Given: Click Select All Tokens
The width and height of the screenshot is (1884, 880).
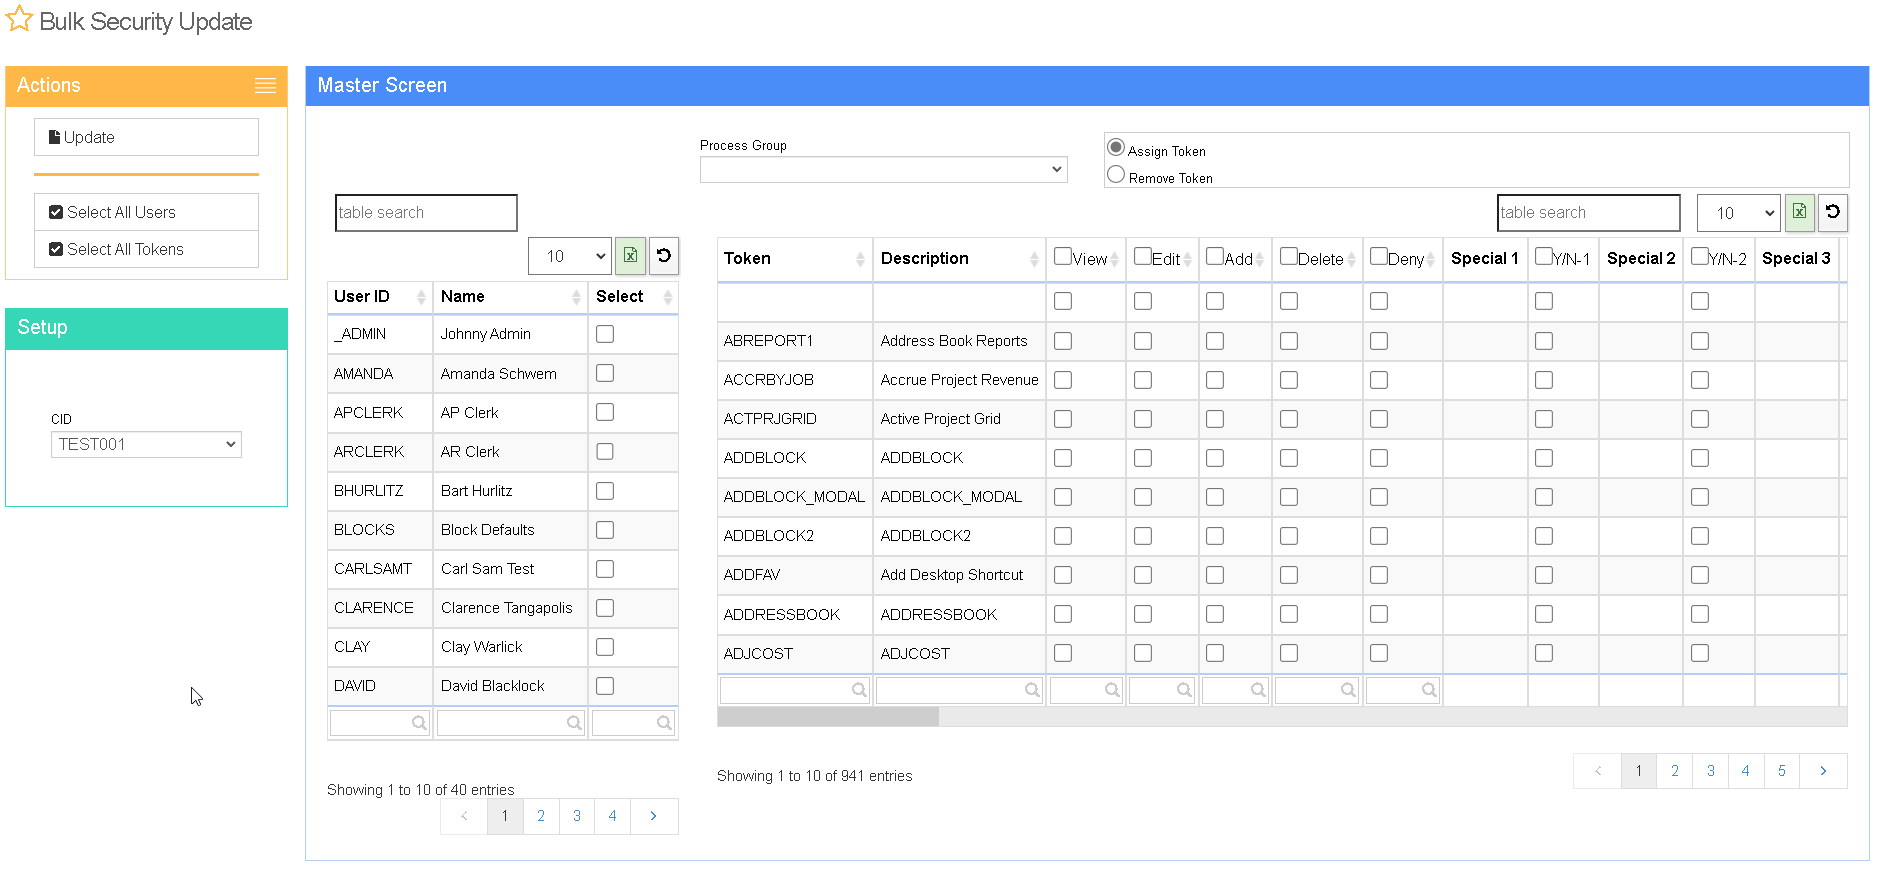Looking at the screenshot, I should [x=146, y=249].
